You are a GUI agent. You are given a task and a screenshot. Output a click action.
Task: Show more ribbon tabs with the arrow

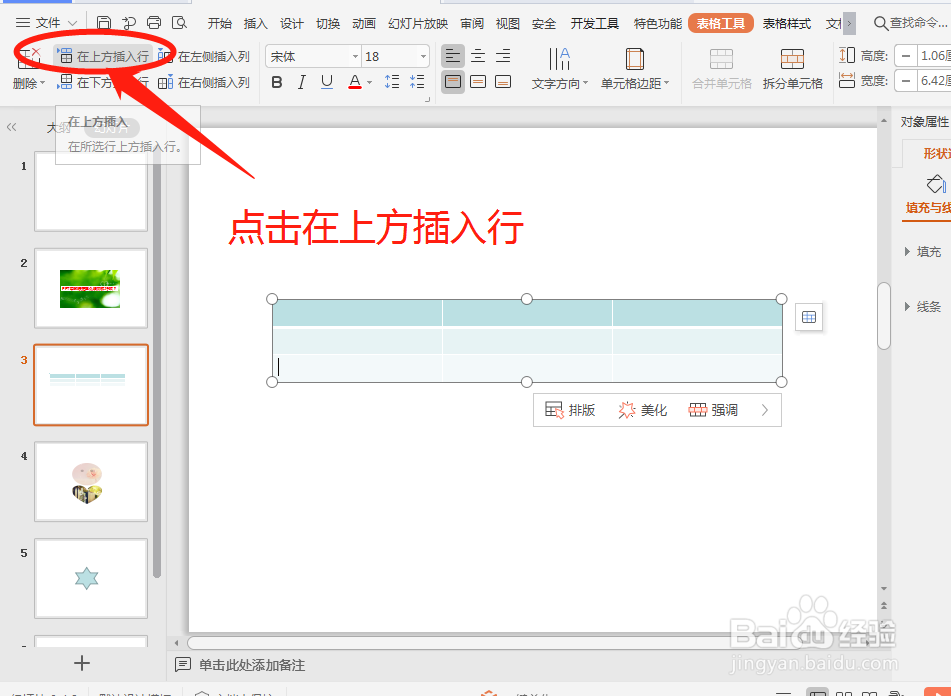(x=849, y=24)
